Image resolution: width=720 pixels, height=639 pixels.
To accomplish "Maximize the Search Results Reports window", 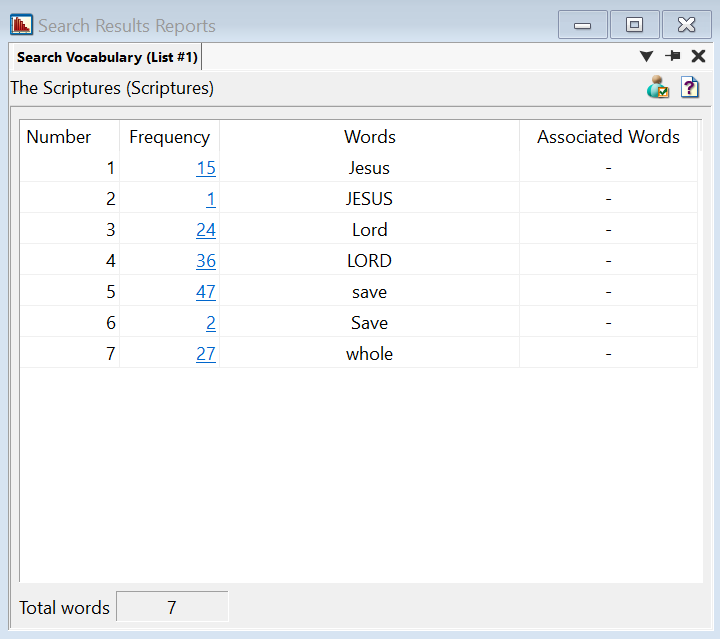I will coord(634,25).
